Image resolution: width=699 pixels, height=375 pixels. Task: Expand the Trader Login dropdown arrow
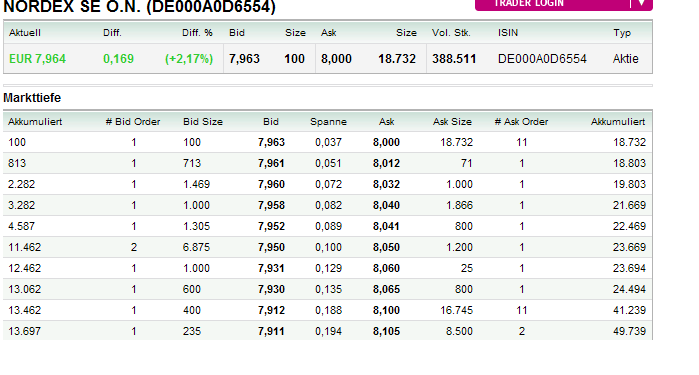[x=641, y=4]
